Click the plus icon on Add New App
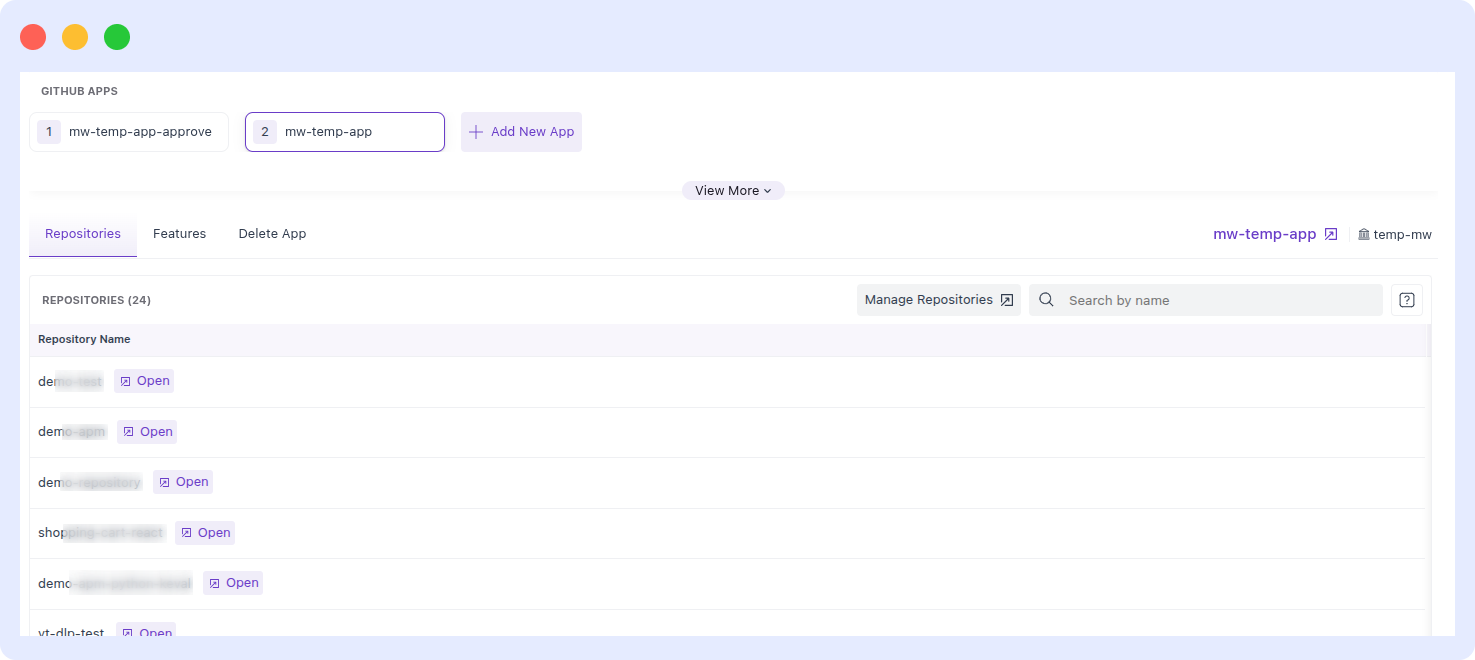The width and height of the screenshot is (1475, 660). click(x=475, y=131)
